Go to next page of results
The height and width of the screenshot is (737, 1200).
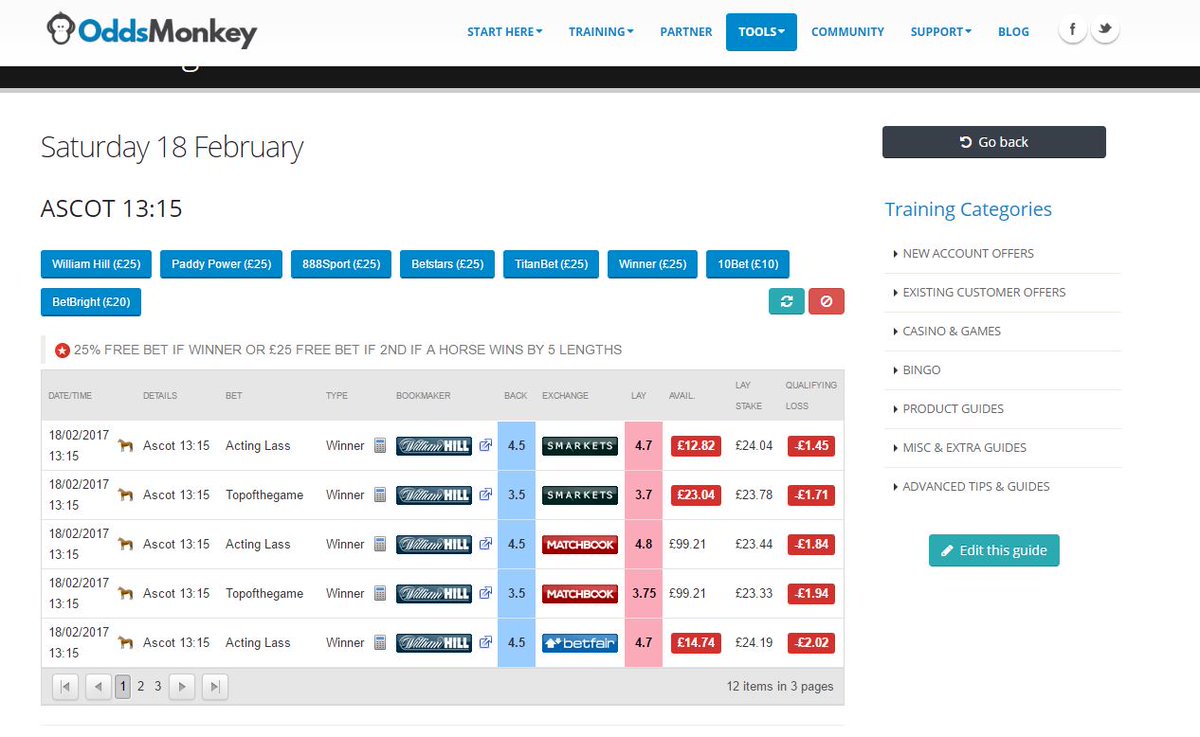(x=181, y=686)
